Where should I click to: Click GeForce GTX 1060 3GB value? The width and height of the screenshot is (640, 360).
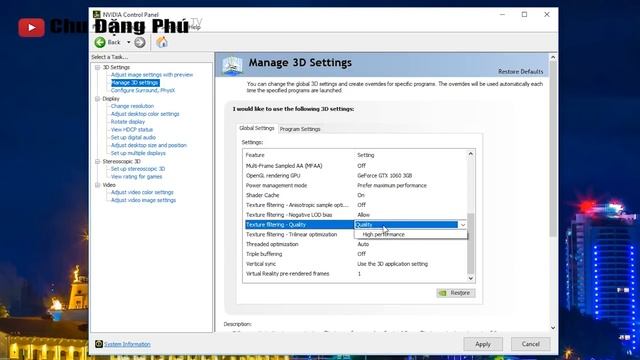[x=384, y=176]
